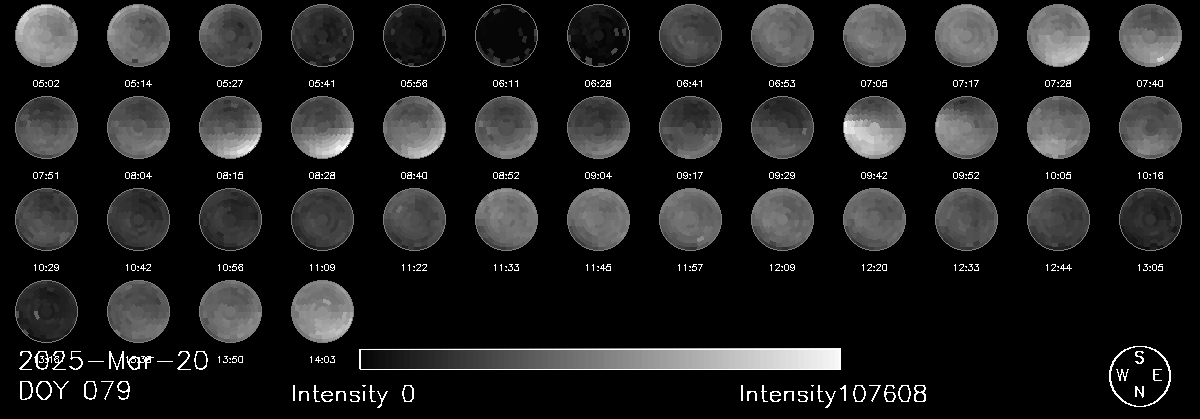Click the 12:09 time label
1200x419 pixels.
(783, 267)
